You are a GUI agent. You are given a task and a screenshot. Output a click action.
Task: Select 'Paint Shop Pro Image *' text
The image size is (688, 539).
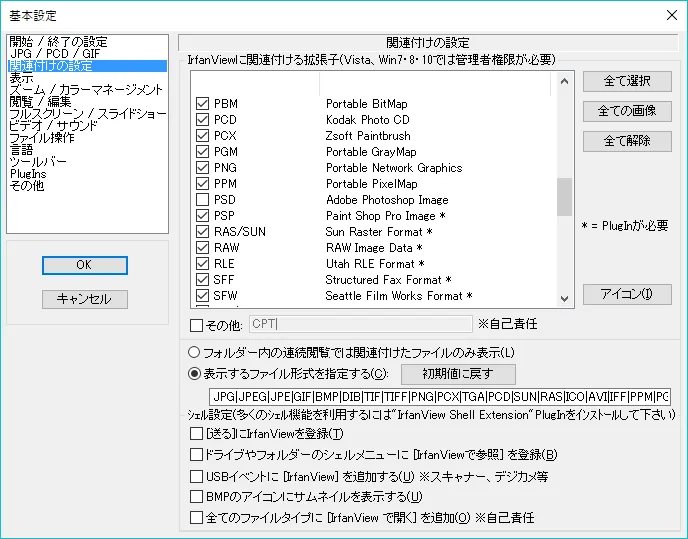[386, 216]
